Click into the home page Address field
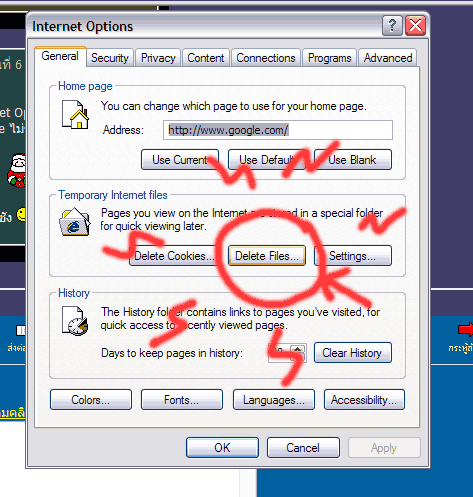 tap(278, 130)
